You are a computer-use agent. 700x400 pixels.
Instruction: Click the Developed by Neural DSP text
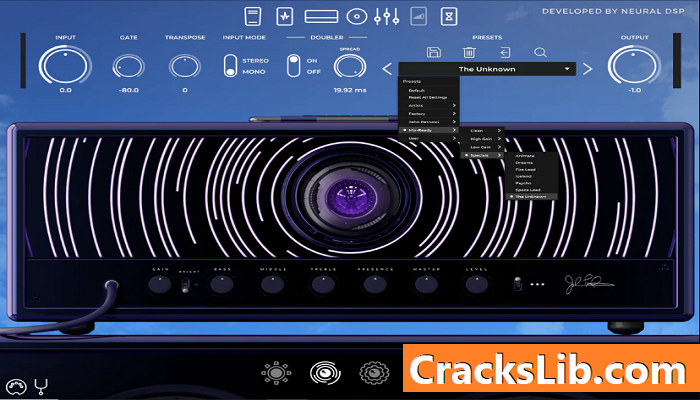[x=613, y=12]
